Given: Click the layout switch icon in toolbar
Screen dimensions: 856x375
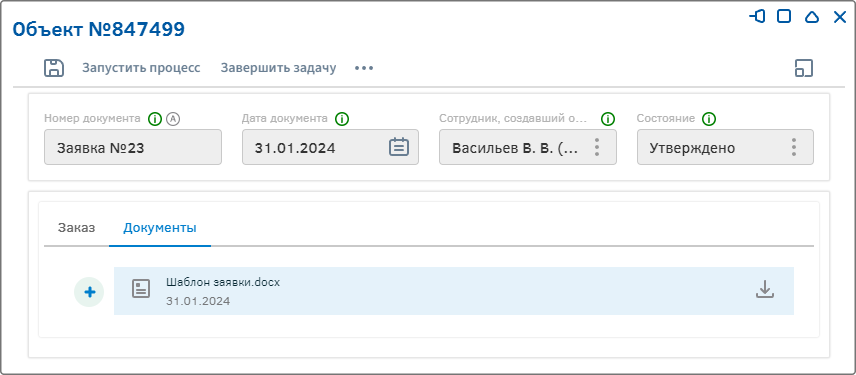Looking at the screenshot, I should [804, 68].
